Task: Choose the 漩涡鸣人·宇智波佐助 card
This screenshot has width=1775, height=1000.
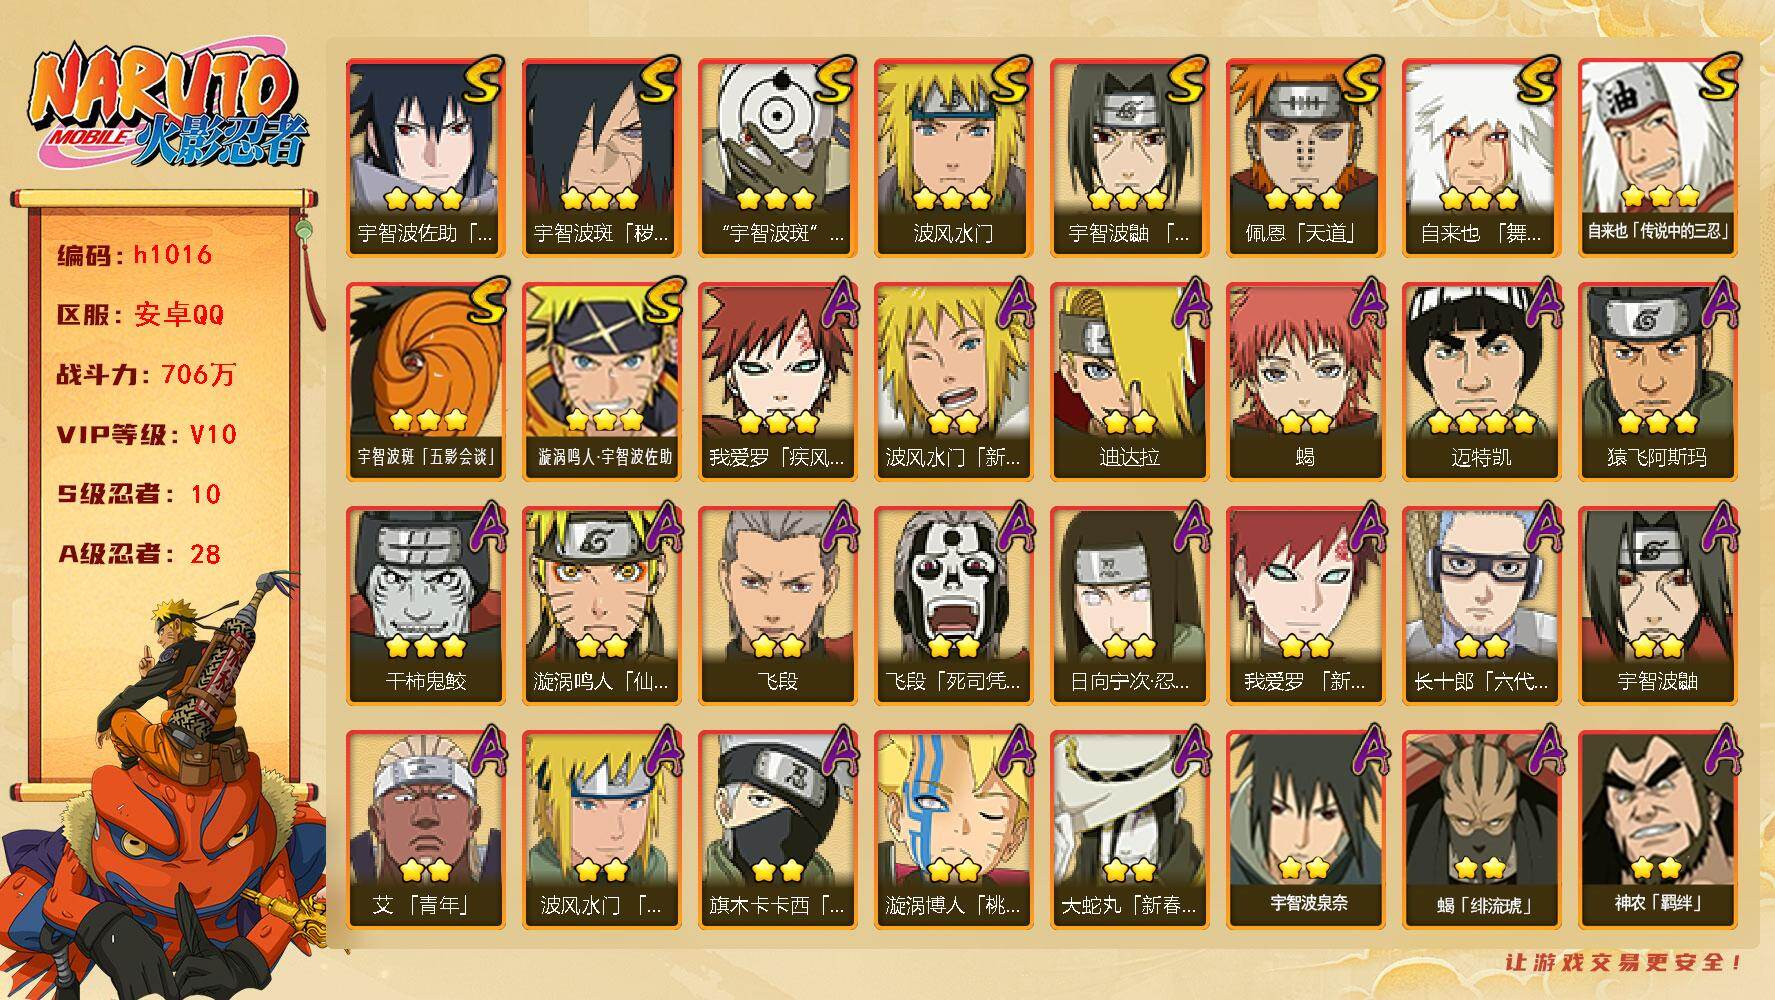Action: click(x=601, y=382)
